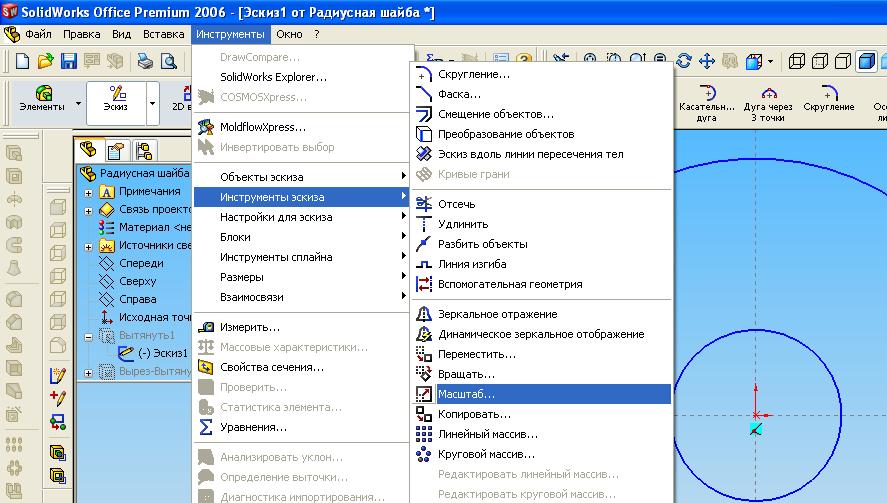
Task: Select Сверху plane in tree
Action: (x=137, y=281)
